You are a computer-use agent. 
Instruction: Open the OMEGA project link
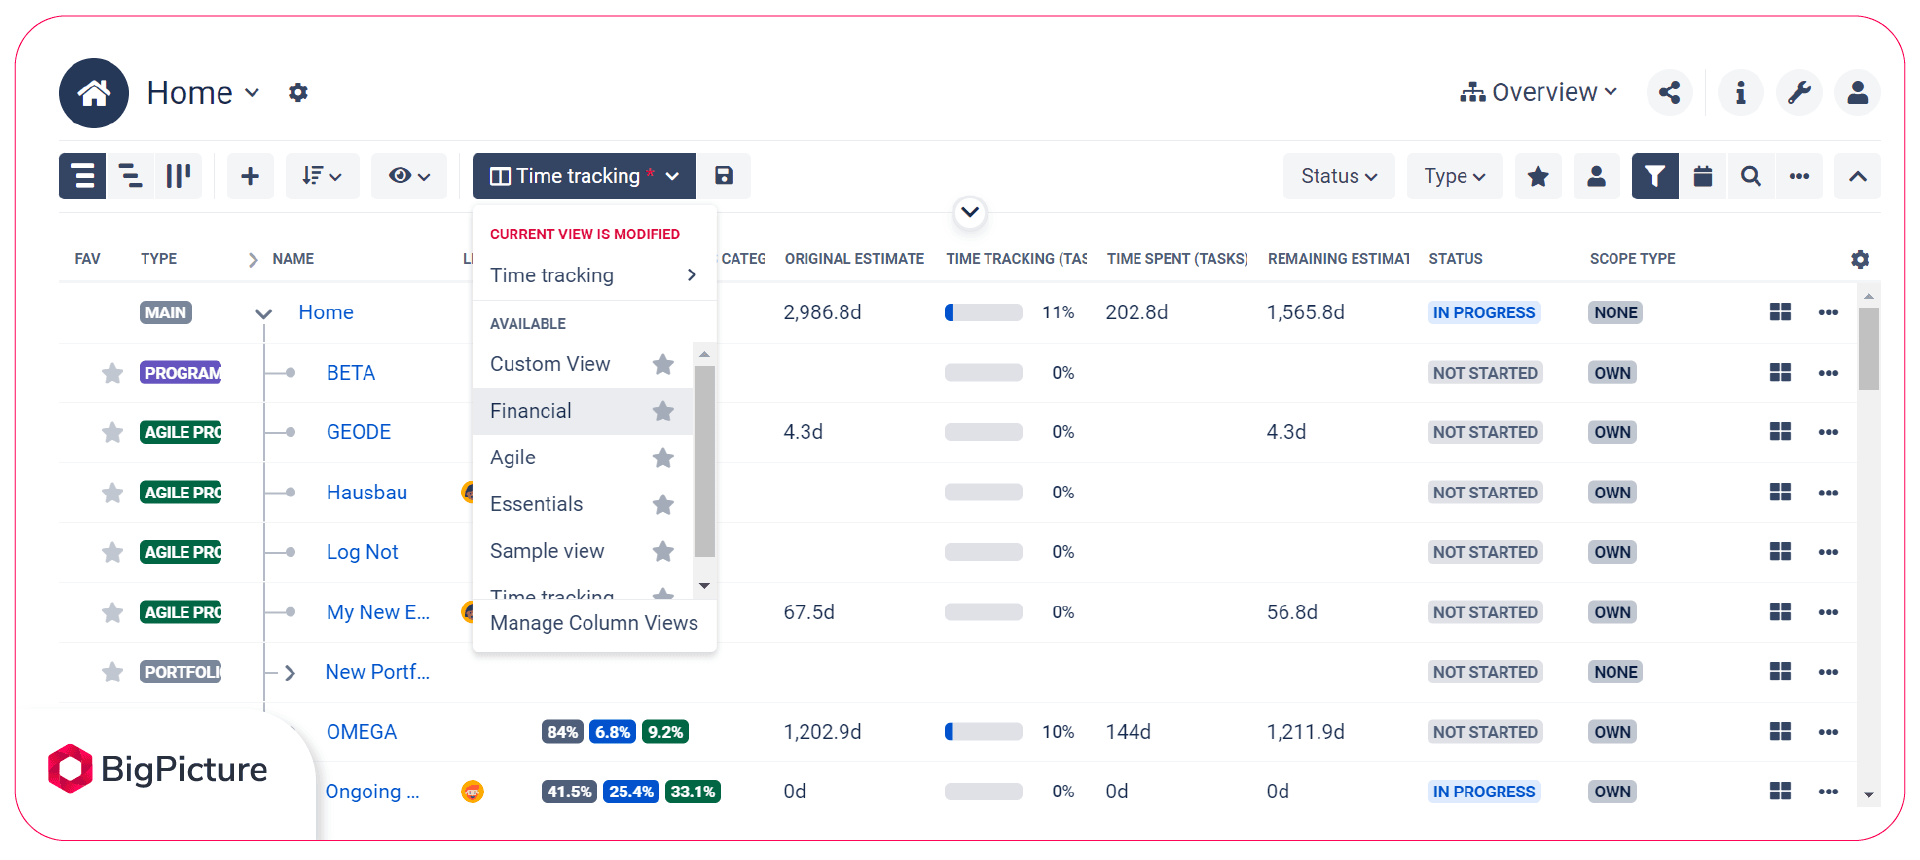point(362,732)
